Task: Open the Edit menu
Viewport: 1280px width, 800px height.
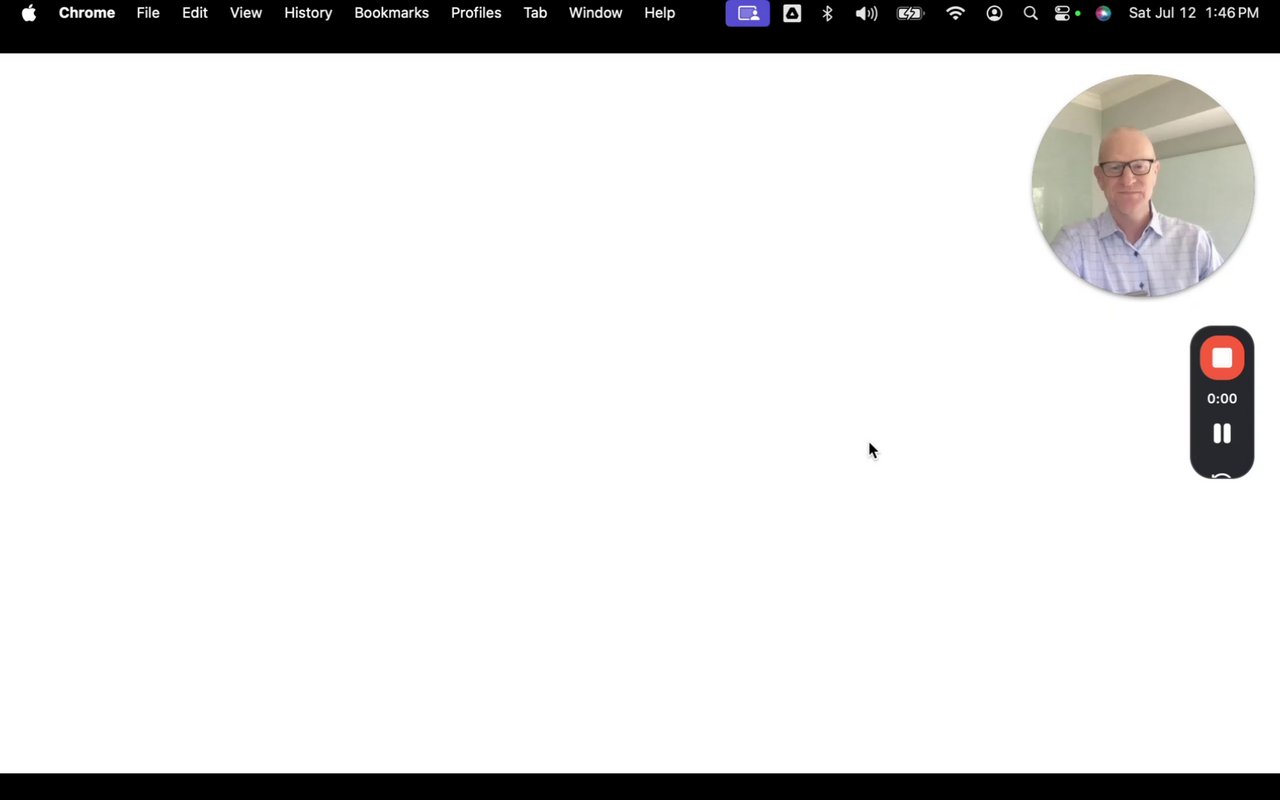Action: pos(195,13)
